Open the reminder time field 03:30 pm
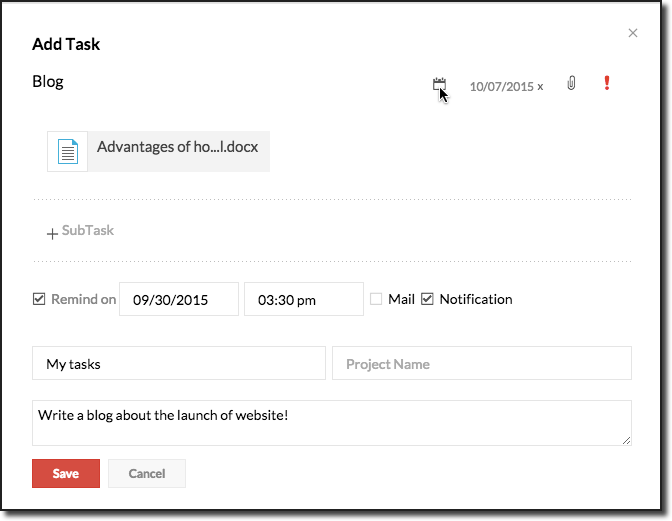This screenshot has width=672, height=521. tap(303, 299)
